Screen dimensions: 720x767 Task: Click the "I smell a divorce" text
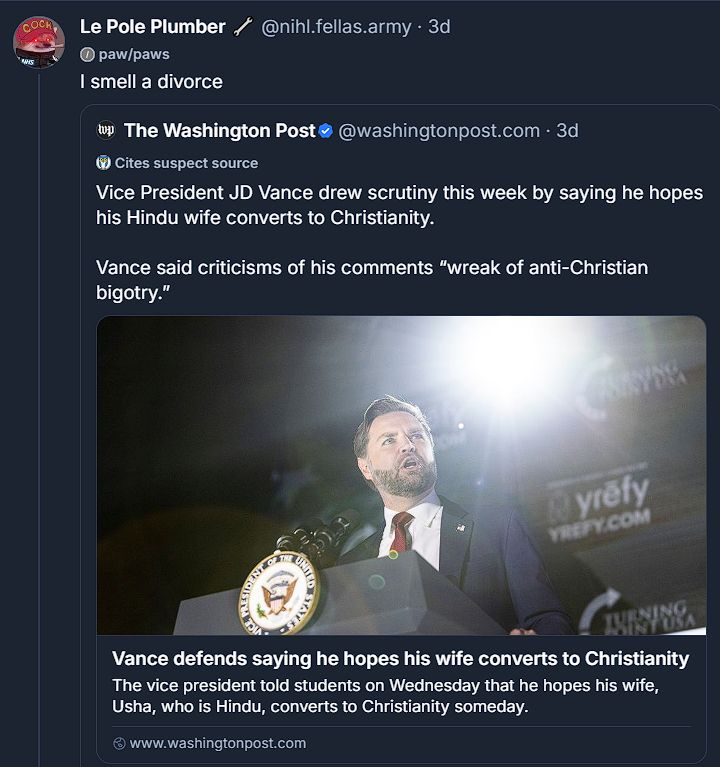tap(151, 82)
